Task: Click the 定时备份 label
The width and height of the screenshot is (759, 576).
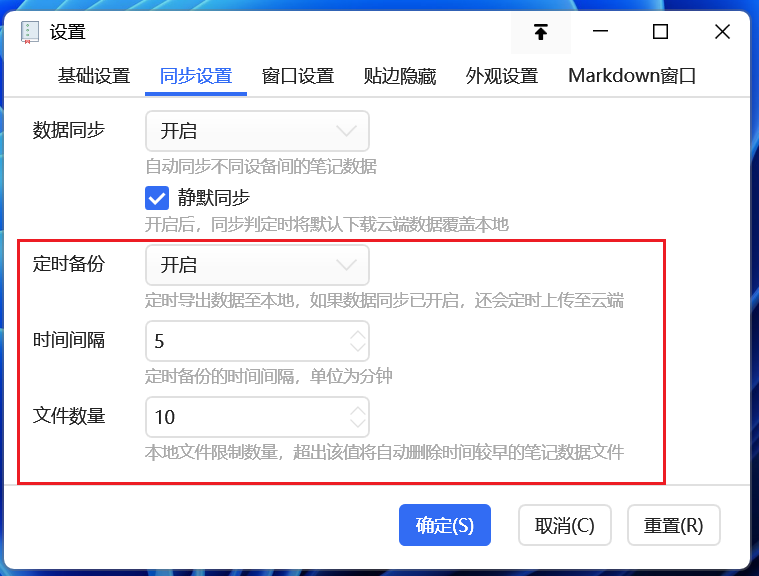Action: [x=69, y=264]
